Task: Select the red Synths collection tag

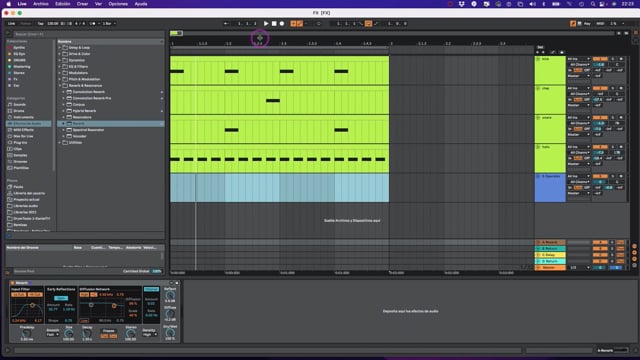Action: point(19,47)
